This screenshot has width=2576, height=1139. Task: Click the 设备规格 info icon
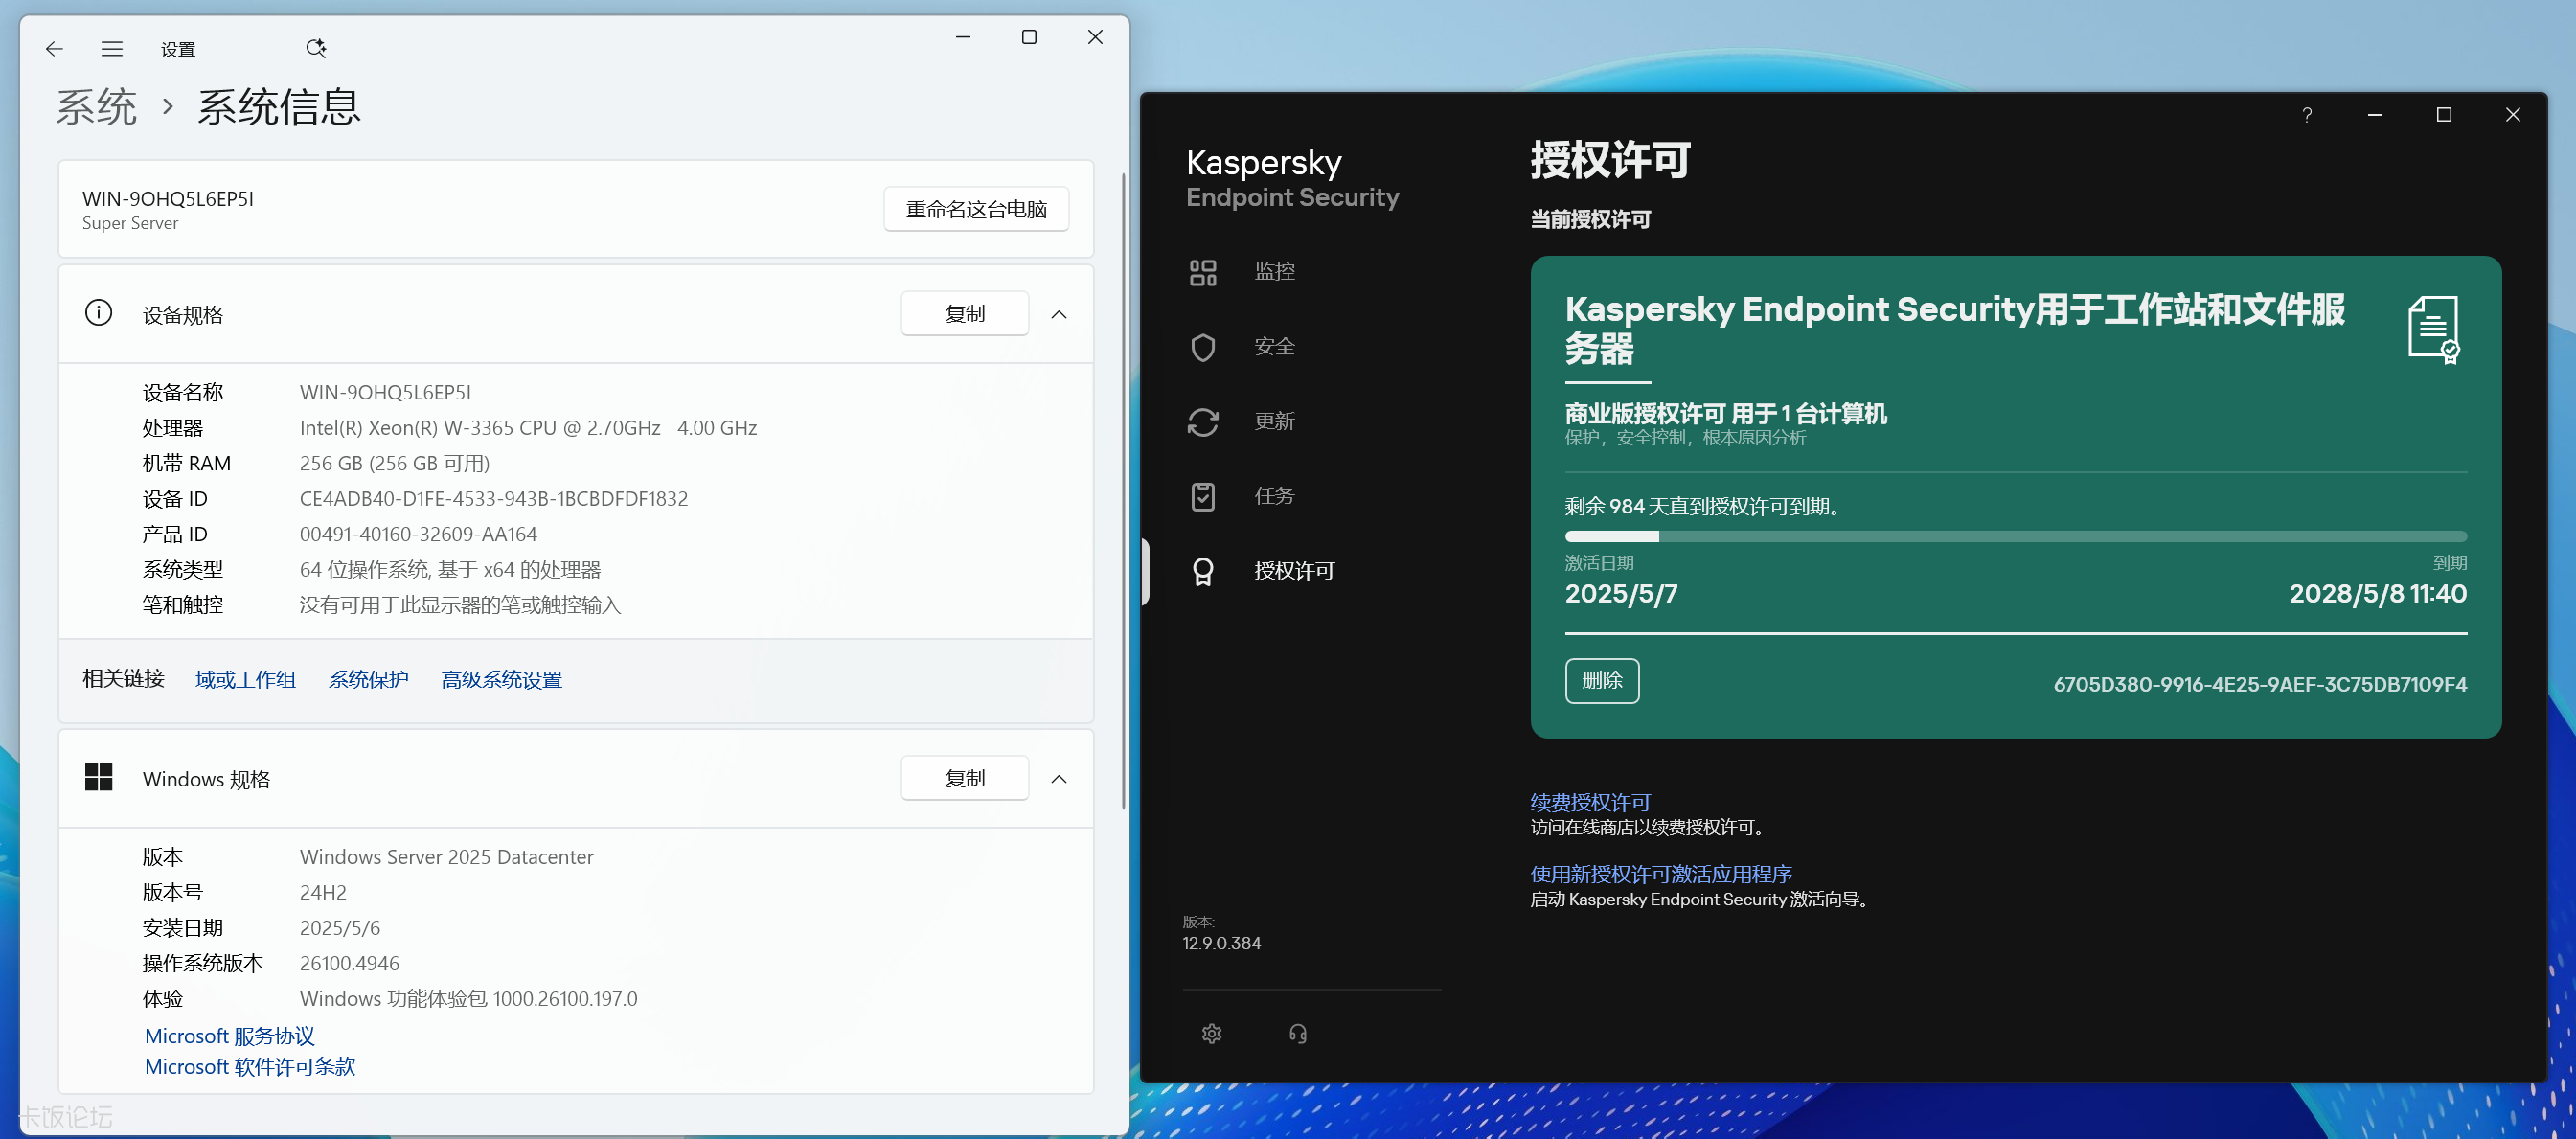click(x=98, y=313)
